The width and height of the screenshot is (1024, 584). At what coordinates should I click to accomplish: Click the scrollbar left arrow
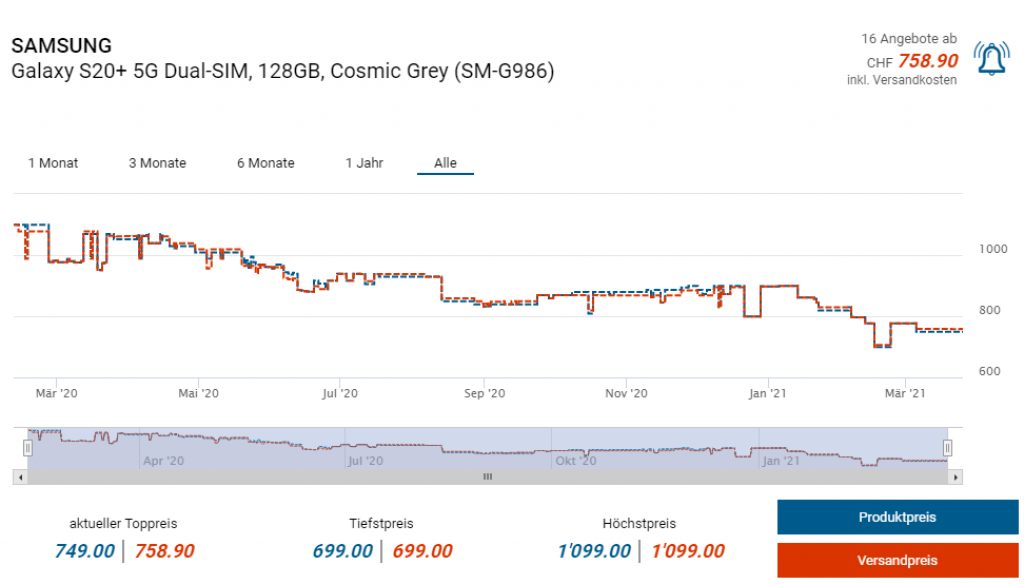(20, 477)
